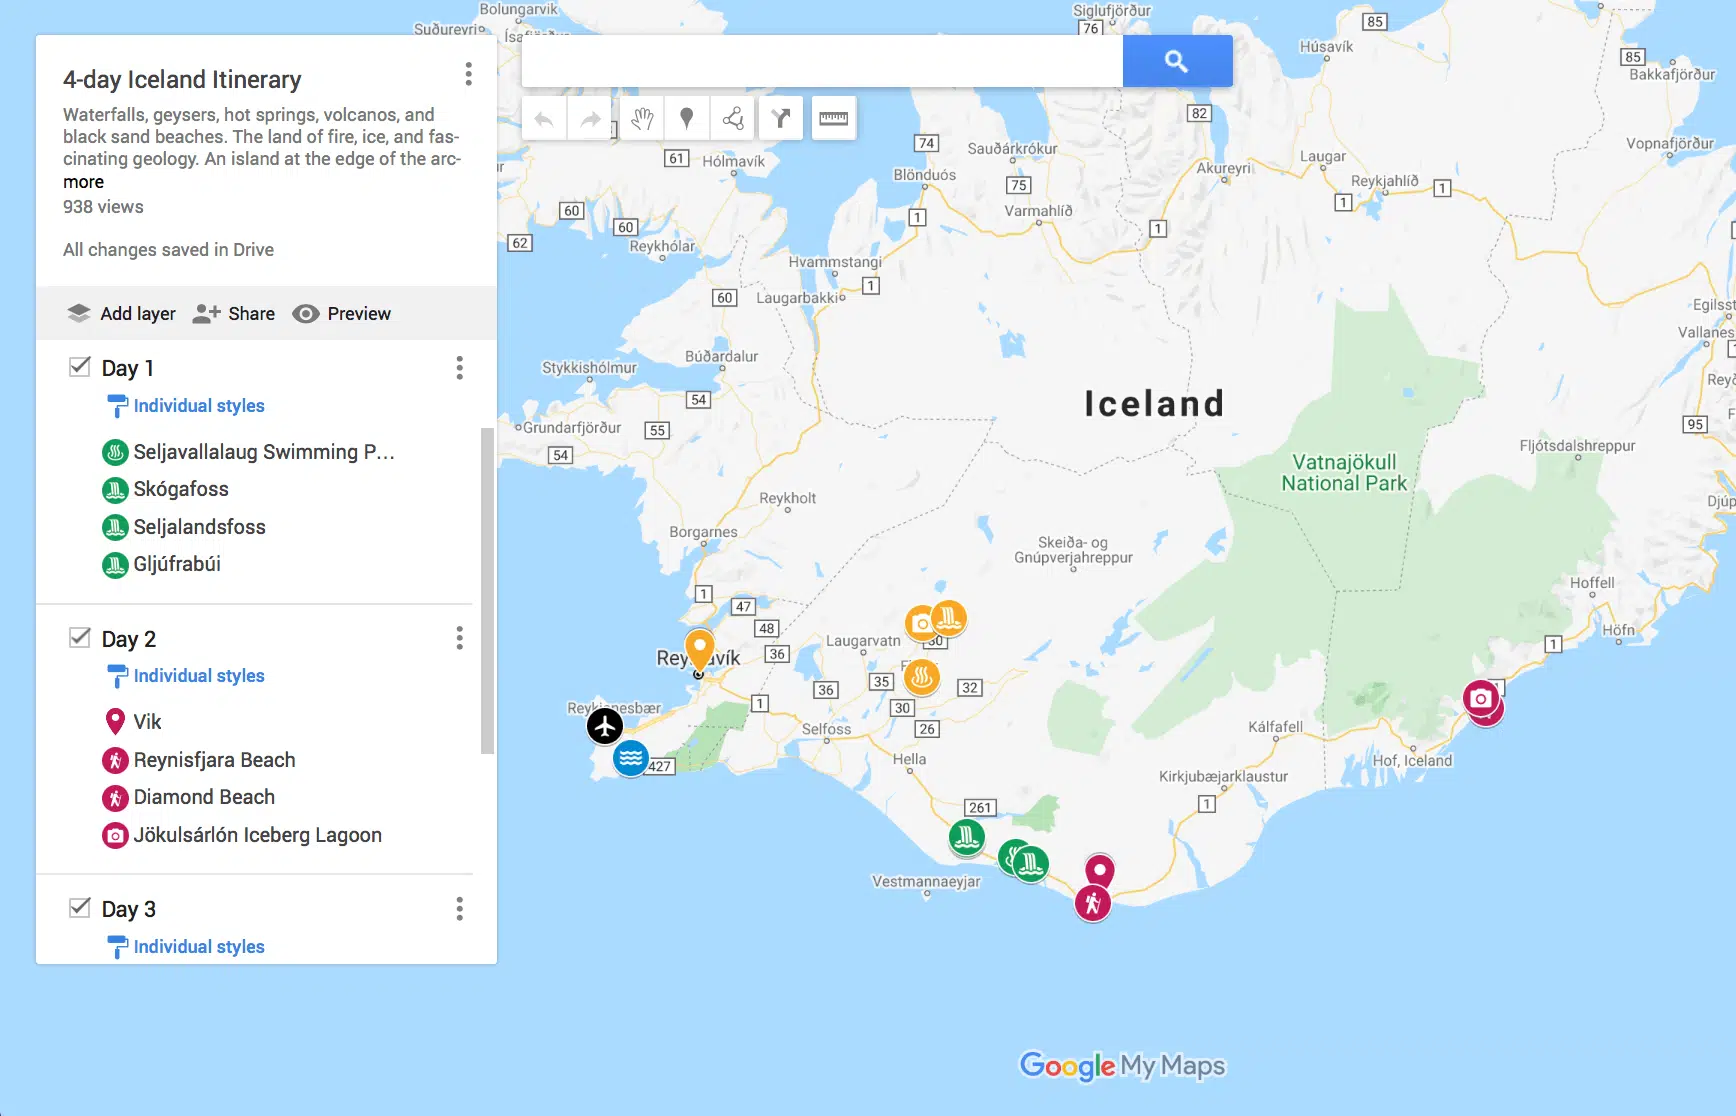The image size is (1736, 1116).
Task: Expand description with the more link
Action: (x=83, y=182)
